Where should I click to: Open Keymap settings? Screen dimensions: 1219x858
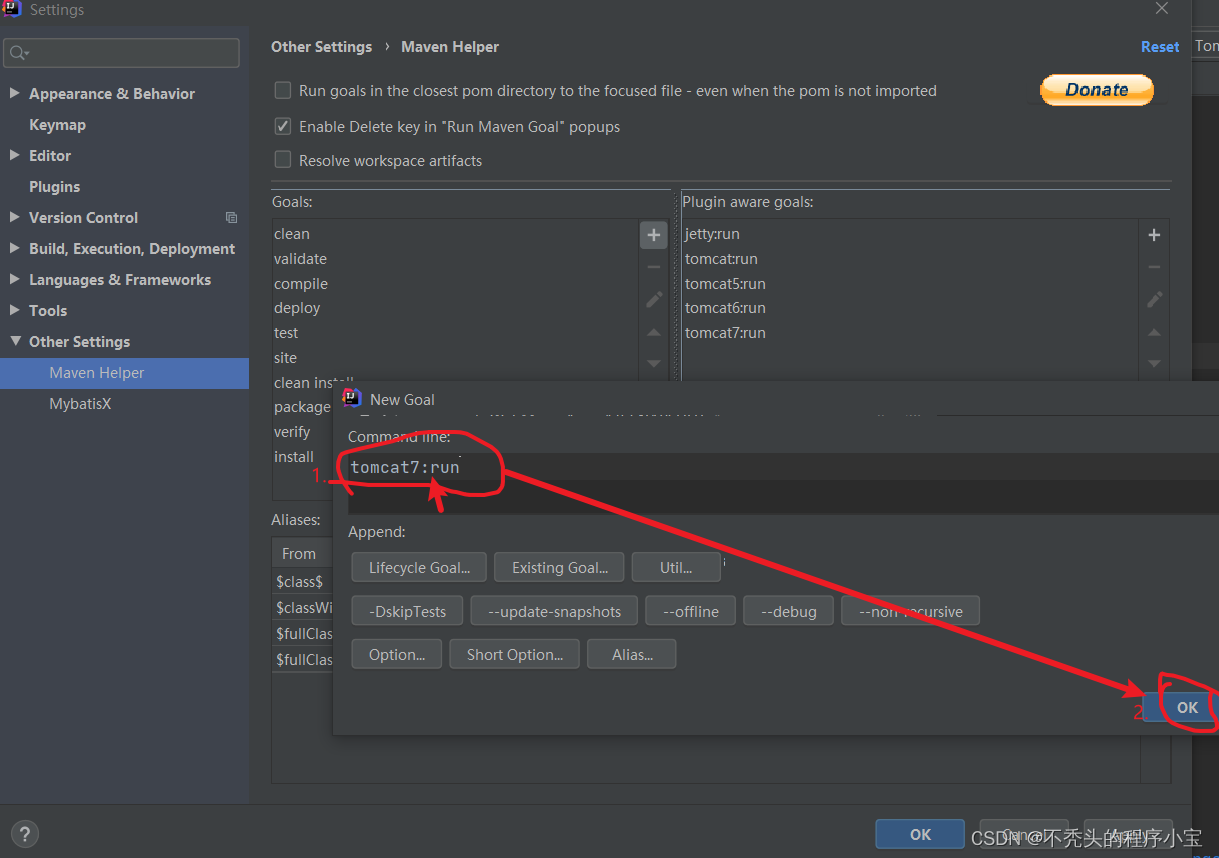[x=57, y=125]
